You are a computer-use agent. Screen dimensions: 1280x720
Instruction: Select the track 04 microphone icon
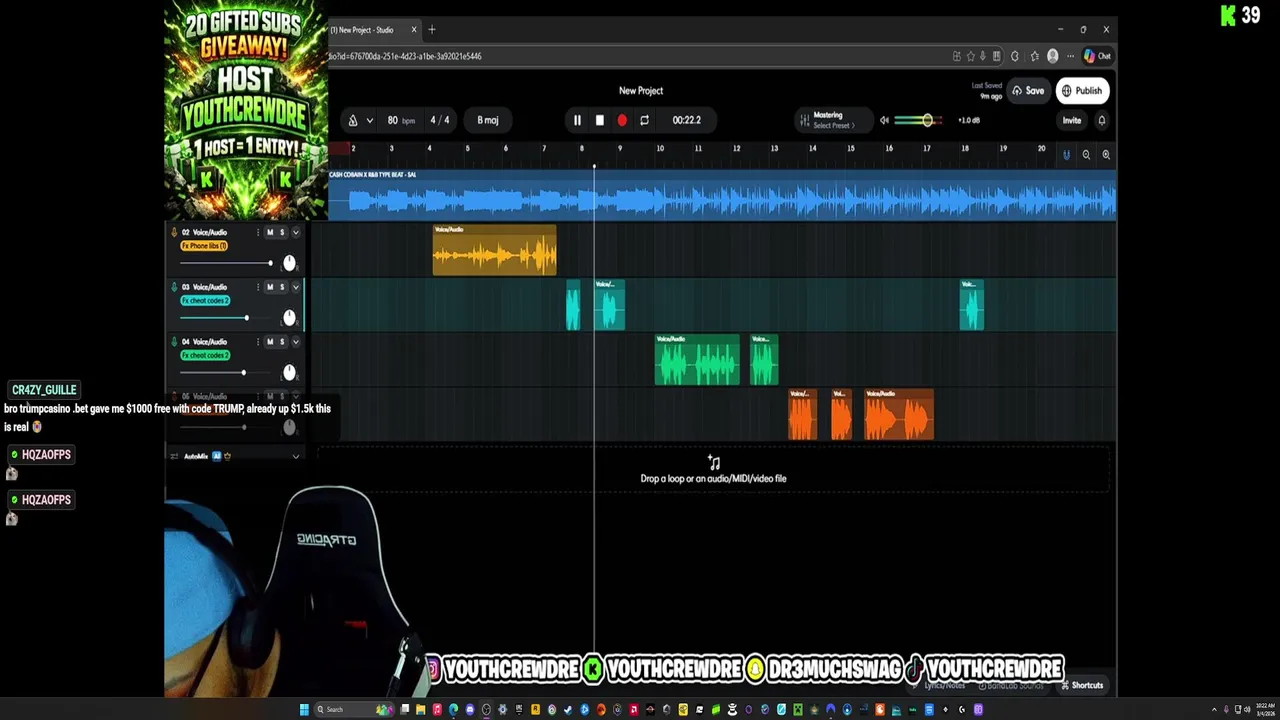pyautogui.click(x=174, y=342)
